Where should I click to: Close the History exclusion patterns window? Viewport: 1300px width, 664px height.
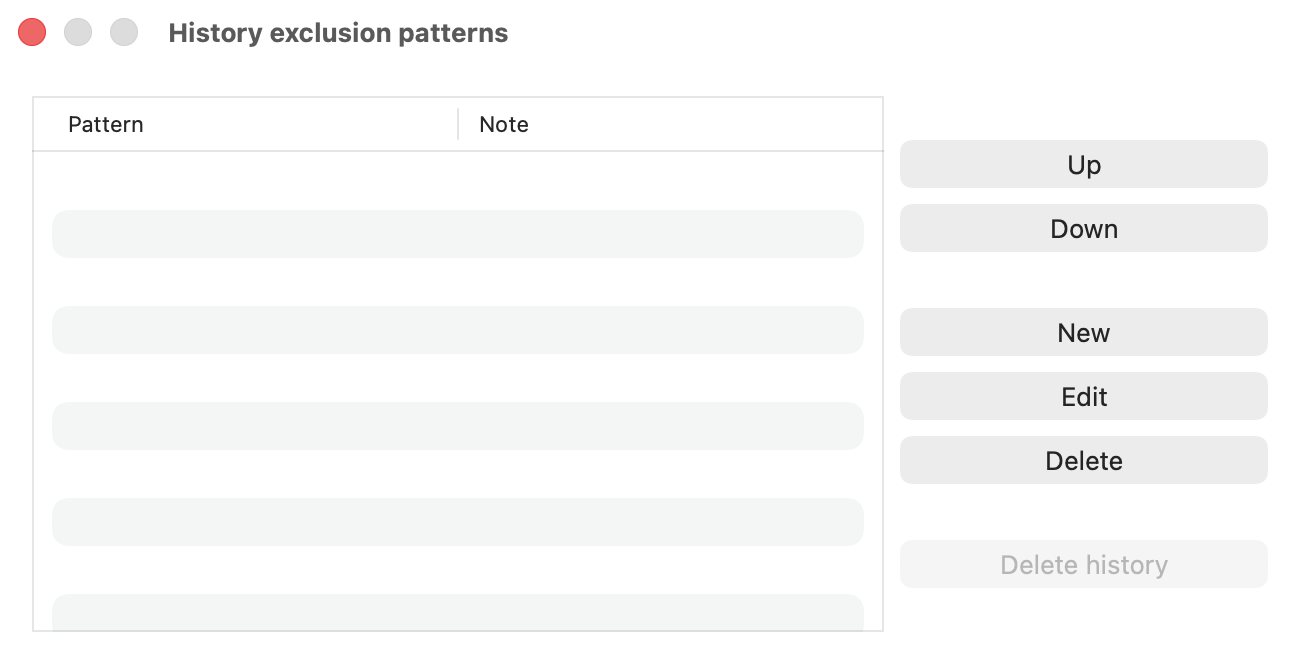tap(32, 32)
